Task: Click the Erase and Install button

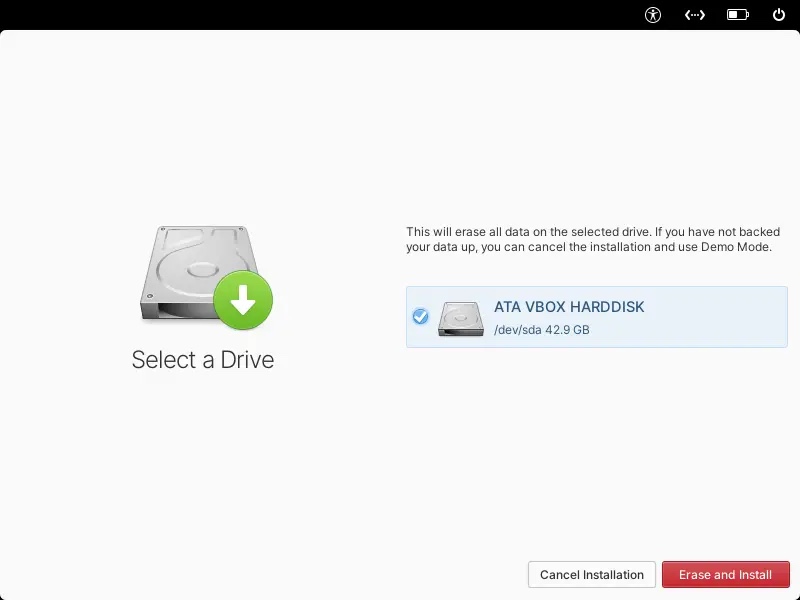Action: pos(725,574)
